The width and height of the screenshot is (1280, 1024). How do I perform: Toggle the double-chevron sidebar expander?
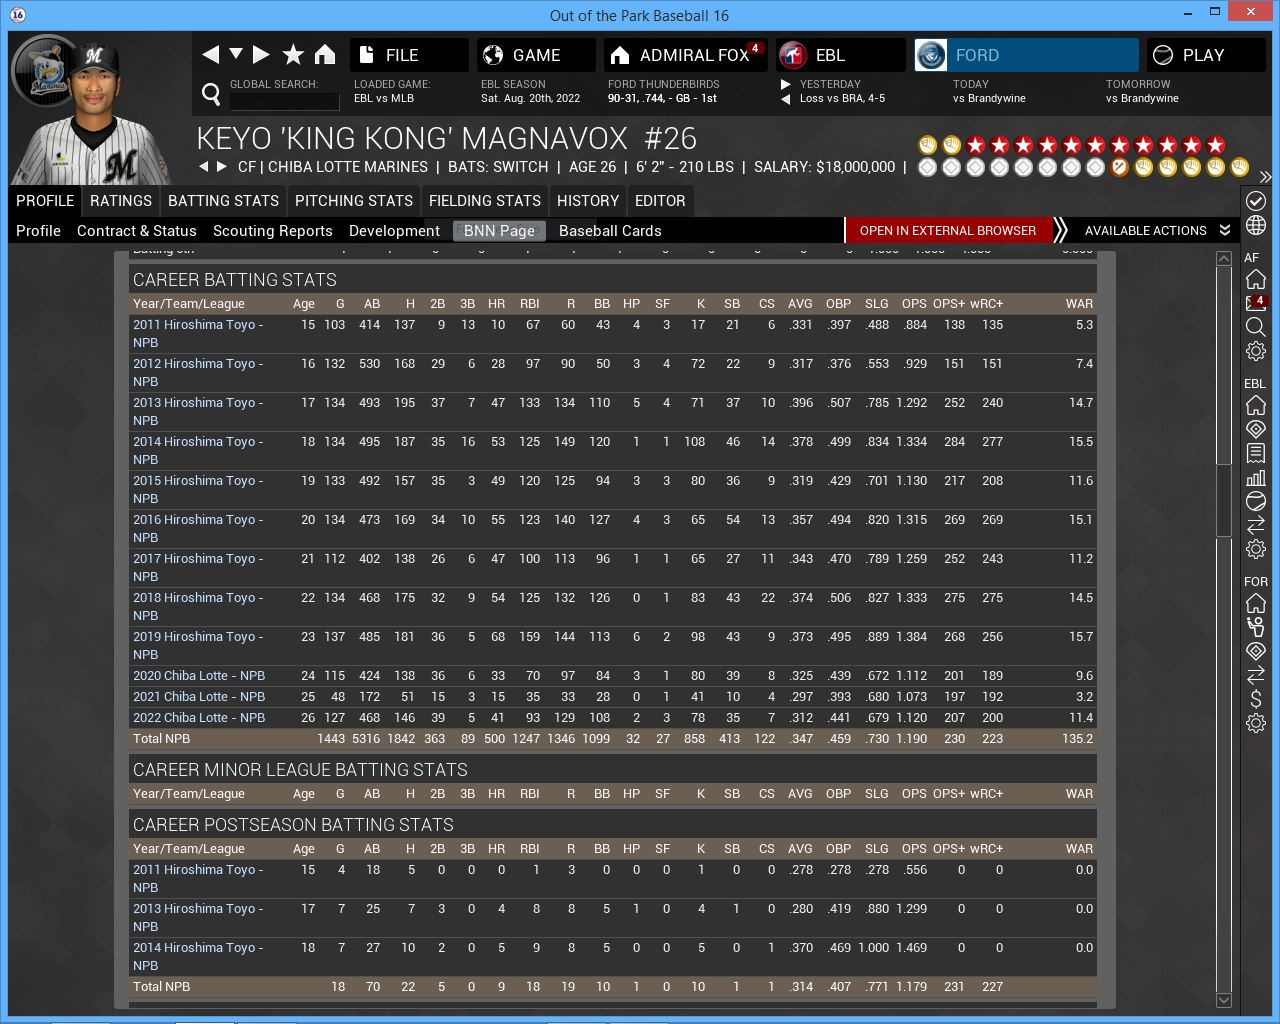click(1265, 177)
